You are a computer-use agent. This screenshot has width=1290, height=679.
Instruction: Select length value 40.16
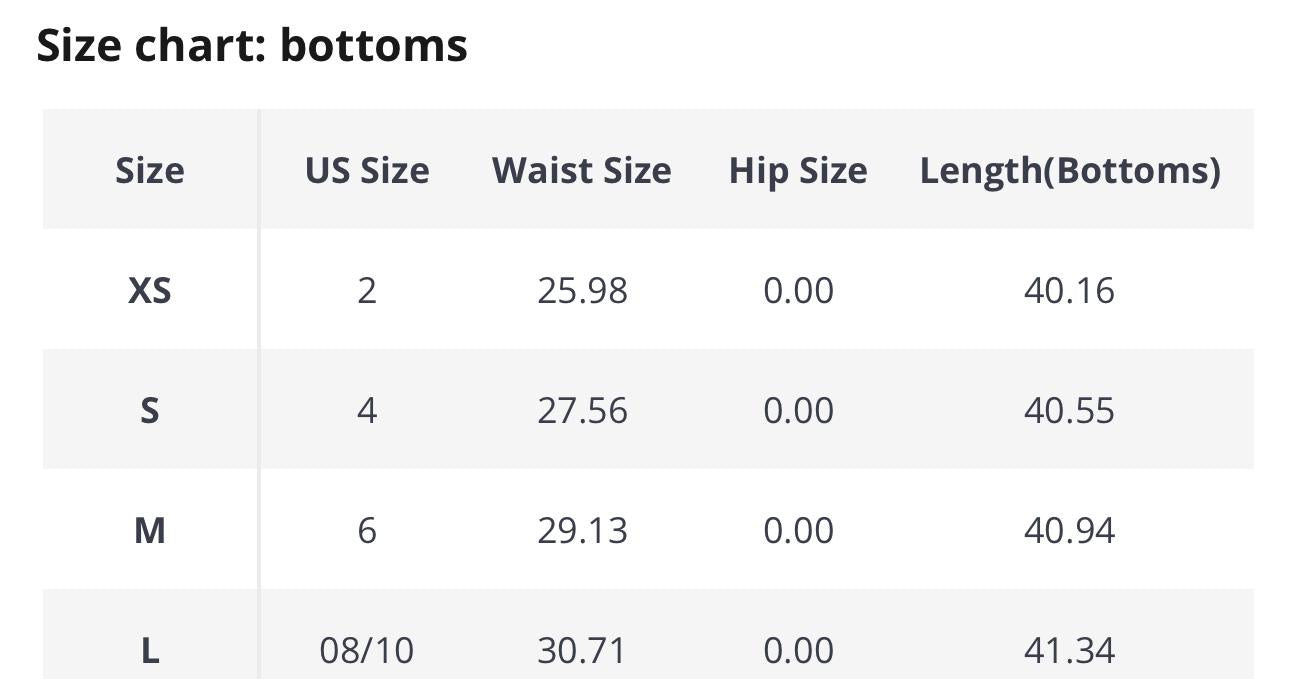[x=1069, y=291]
